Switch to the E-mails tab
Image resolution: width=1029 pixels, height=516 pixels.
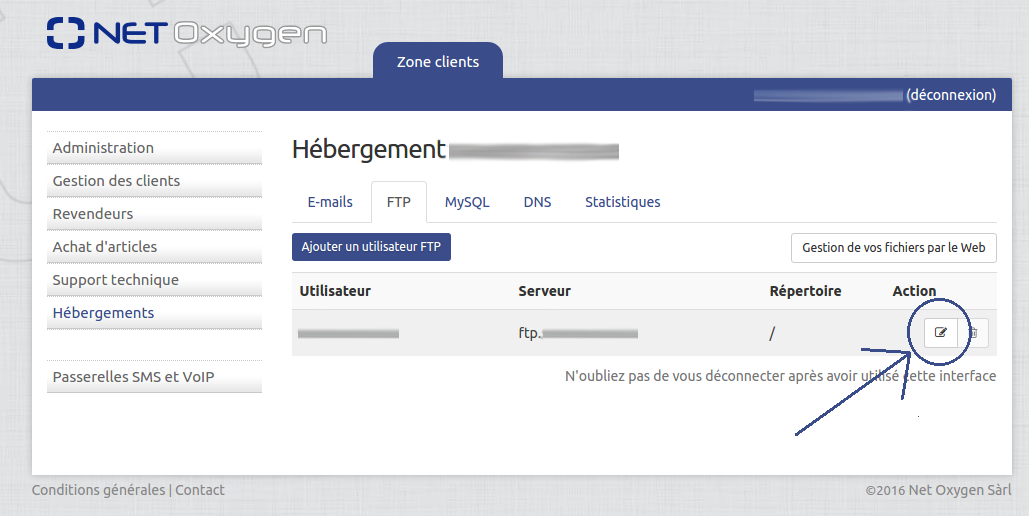point(330,202)
